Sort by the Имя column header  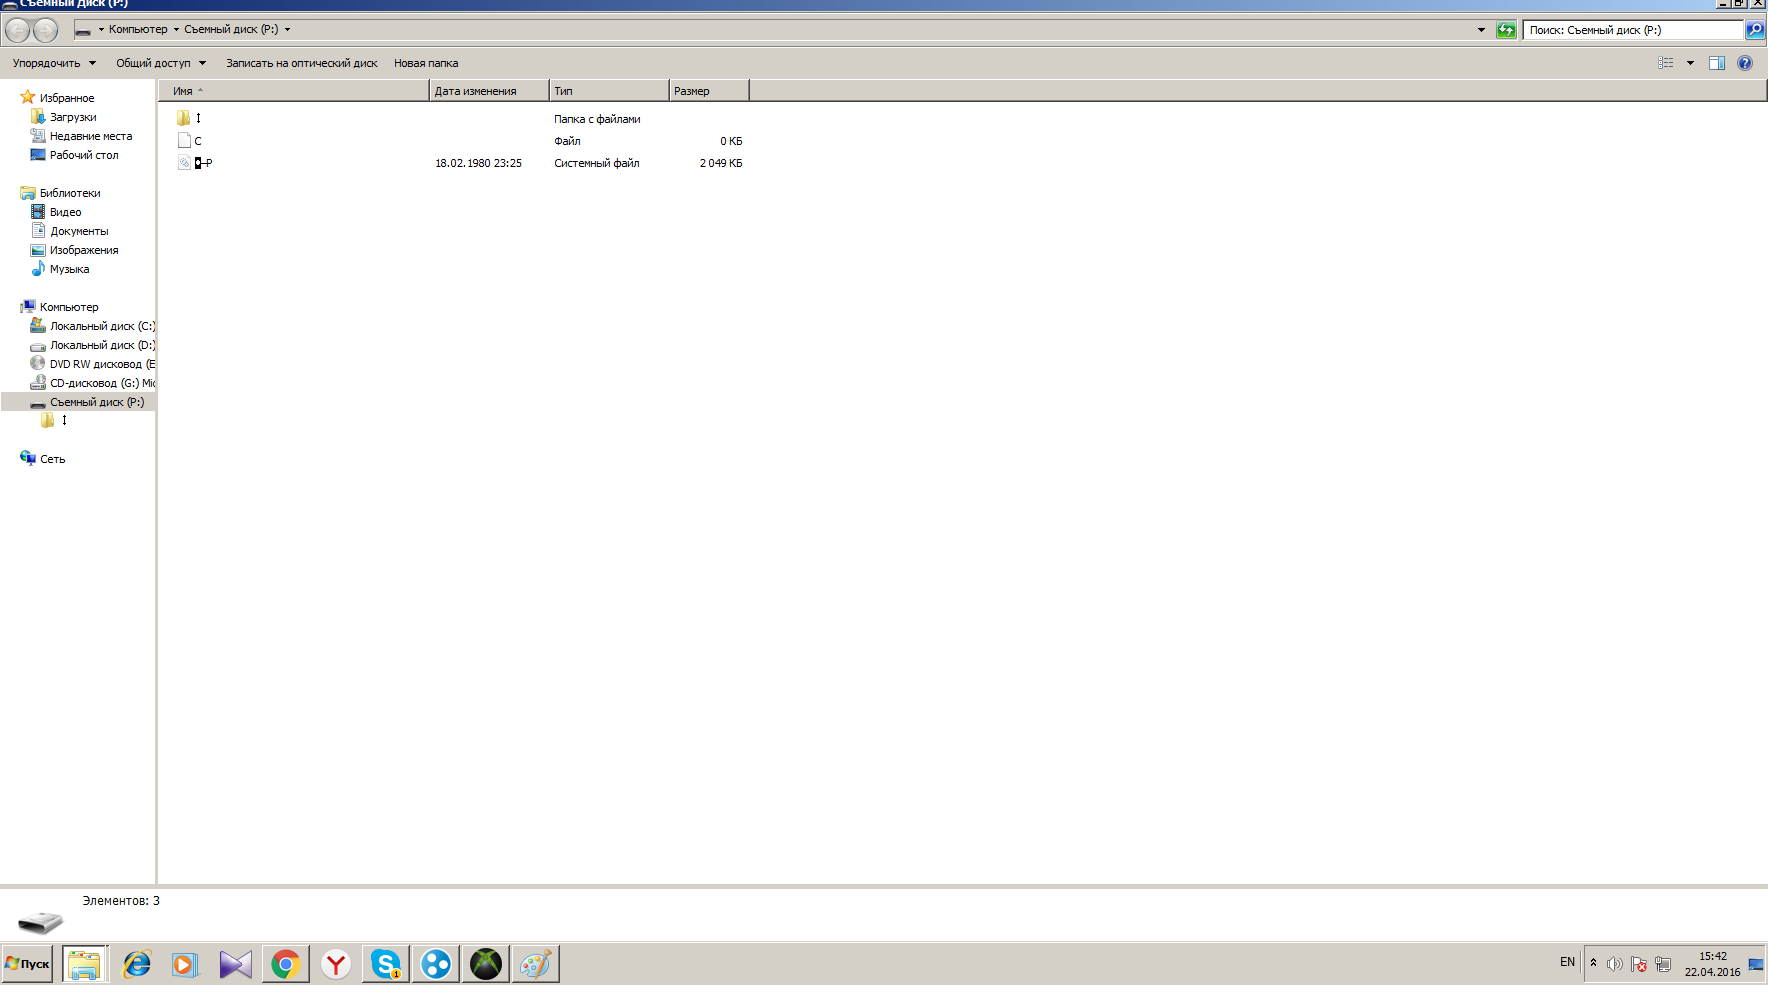tap(294, 91)
